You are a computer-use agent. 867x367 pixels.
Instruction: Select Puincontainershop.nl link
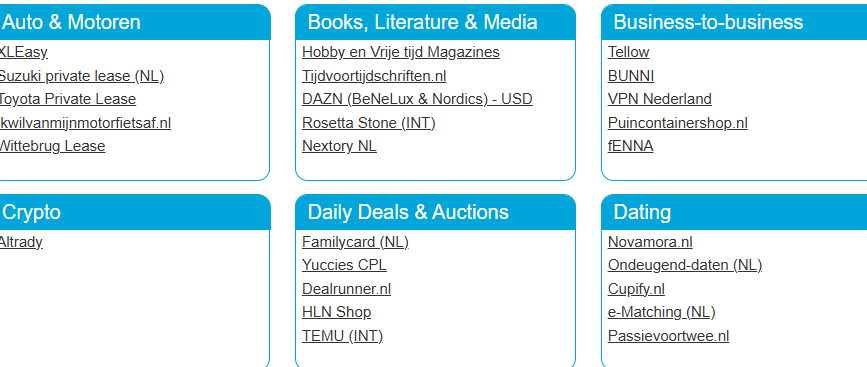point(678,123)
